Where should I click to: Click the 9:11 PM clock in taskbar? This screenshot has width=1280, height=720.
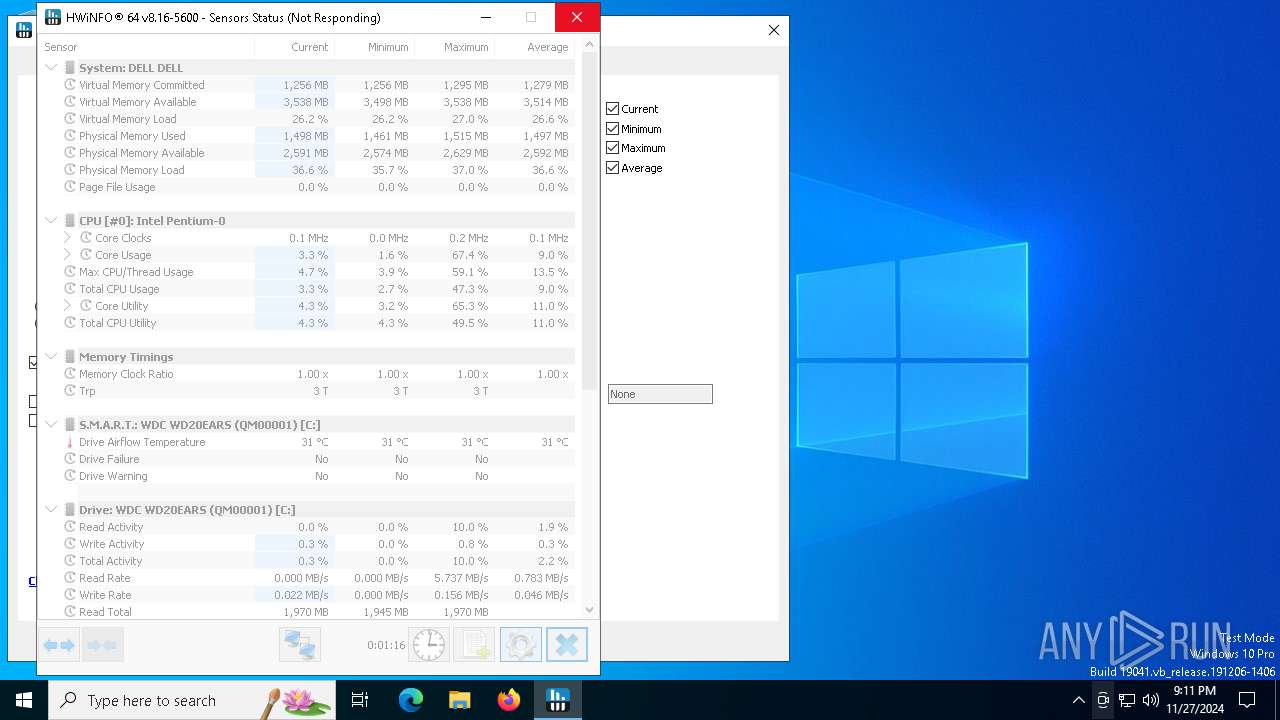(x=1194, y=691)
